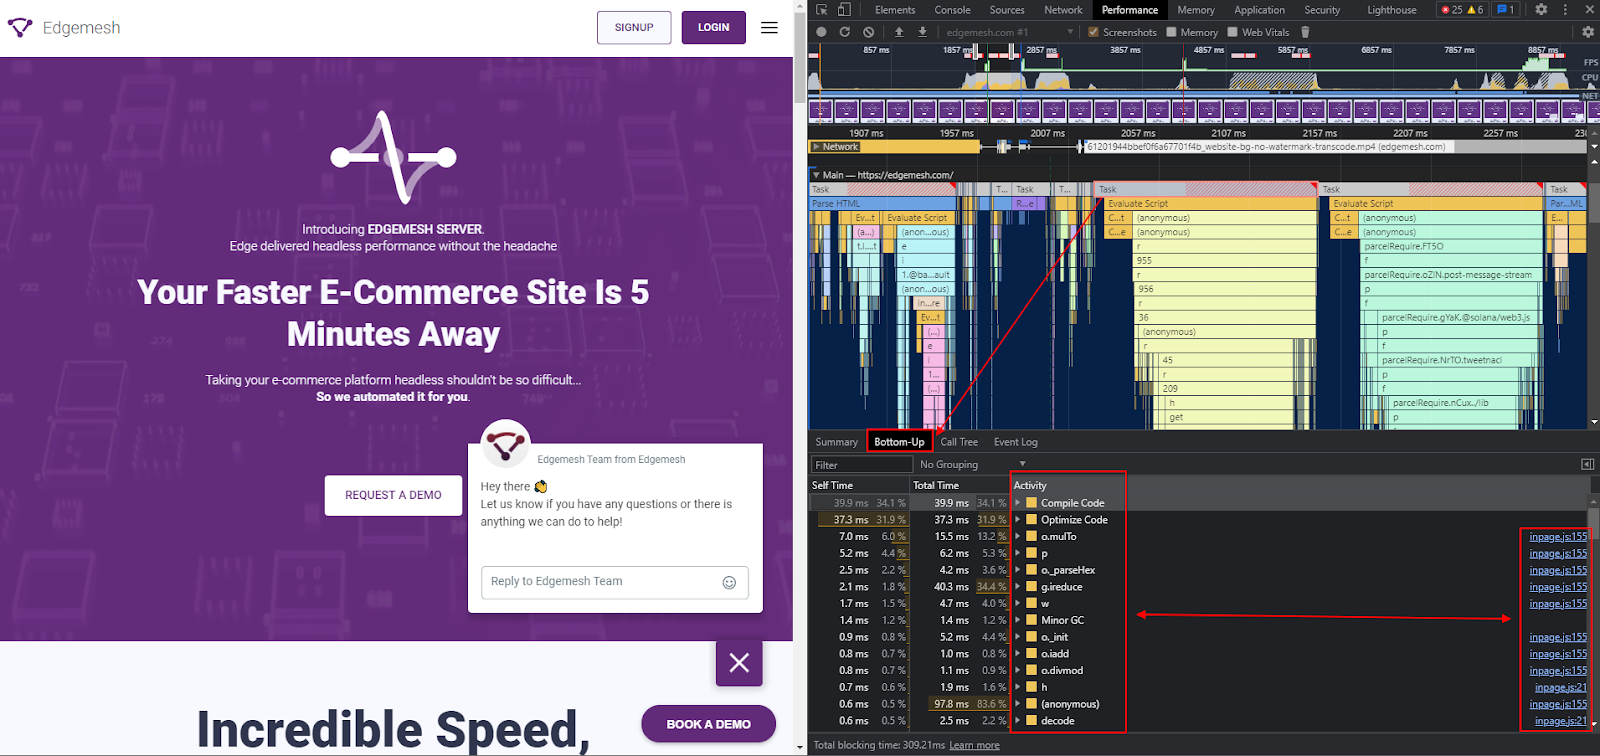Click REQUEST A DEMO button
This screenshot has width=1600, height=756.
(x=394, y=495)
